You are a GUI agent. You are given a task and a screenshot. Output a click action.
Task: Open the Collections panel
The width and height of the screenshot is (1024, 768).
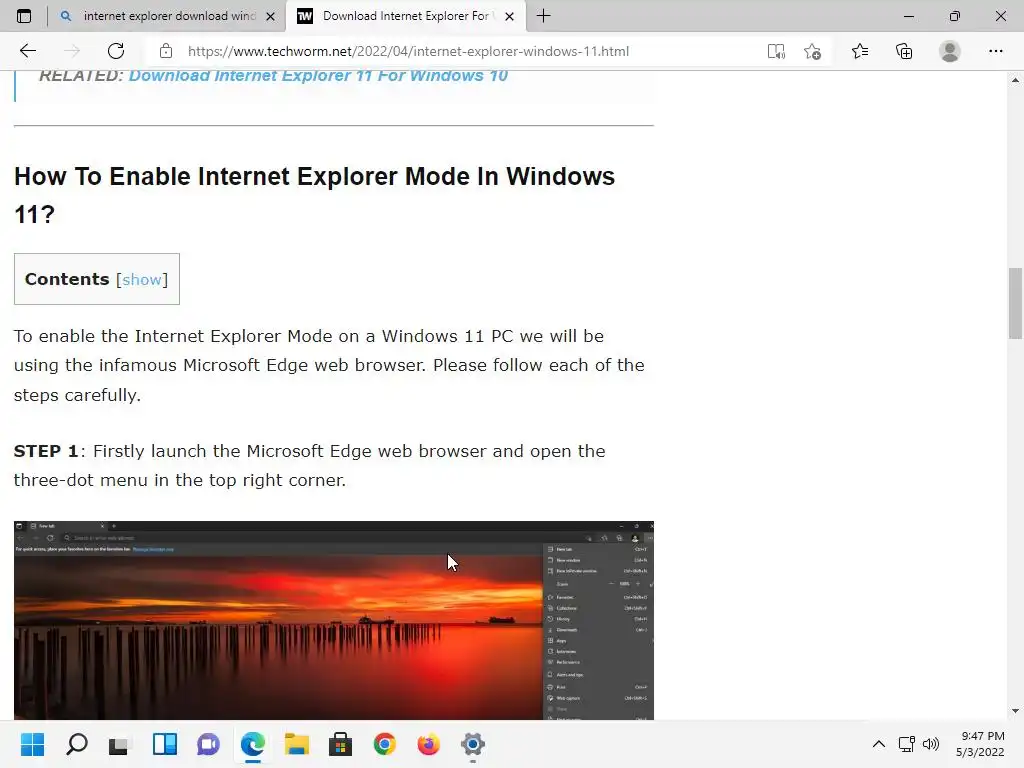[x=904, y=51]
